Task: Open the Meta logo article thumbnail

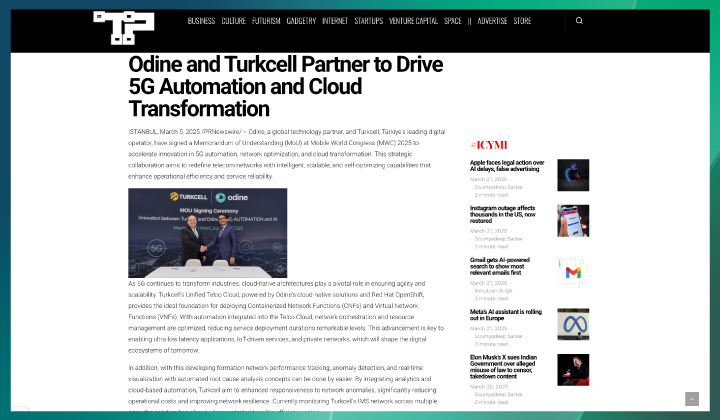Action: 573,324
